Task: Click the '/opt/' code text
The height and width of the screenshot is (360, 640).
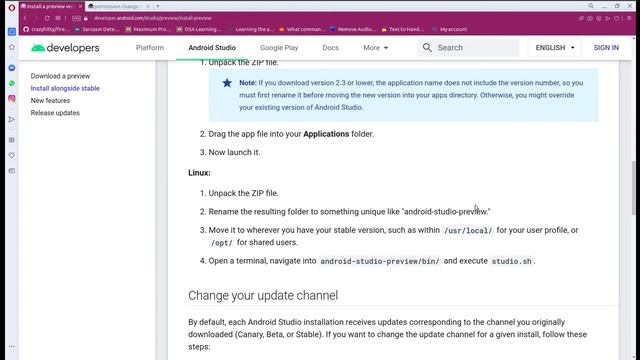Action: click(x=222, y=243)
